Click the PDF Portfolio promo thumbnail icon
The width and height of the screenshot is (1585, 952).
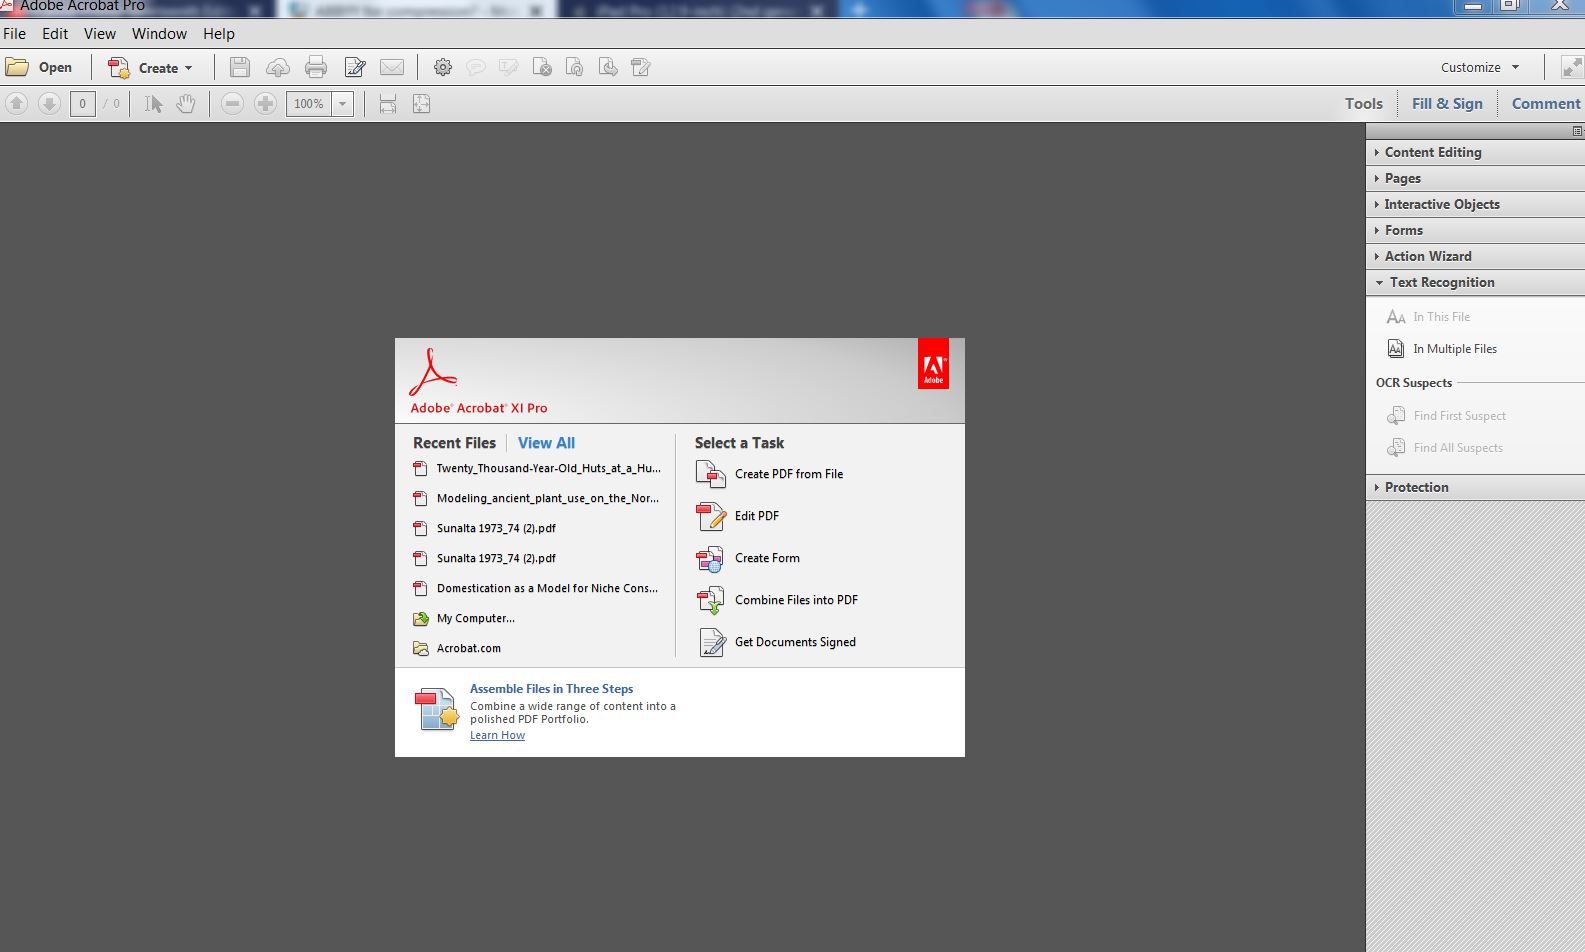[x=437, y=709]
